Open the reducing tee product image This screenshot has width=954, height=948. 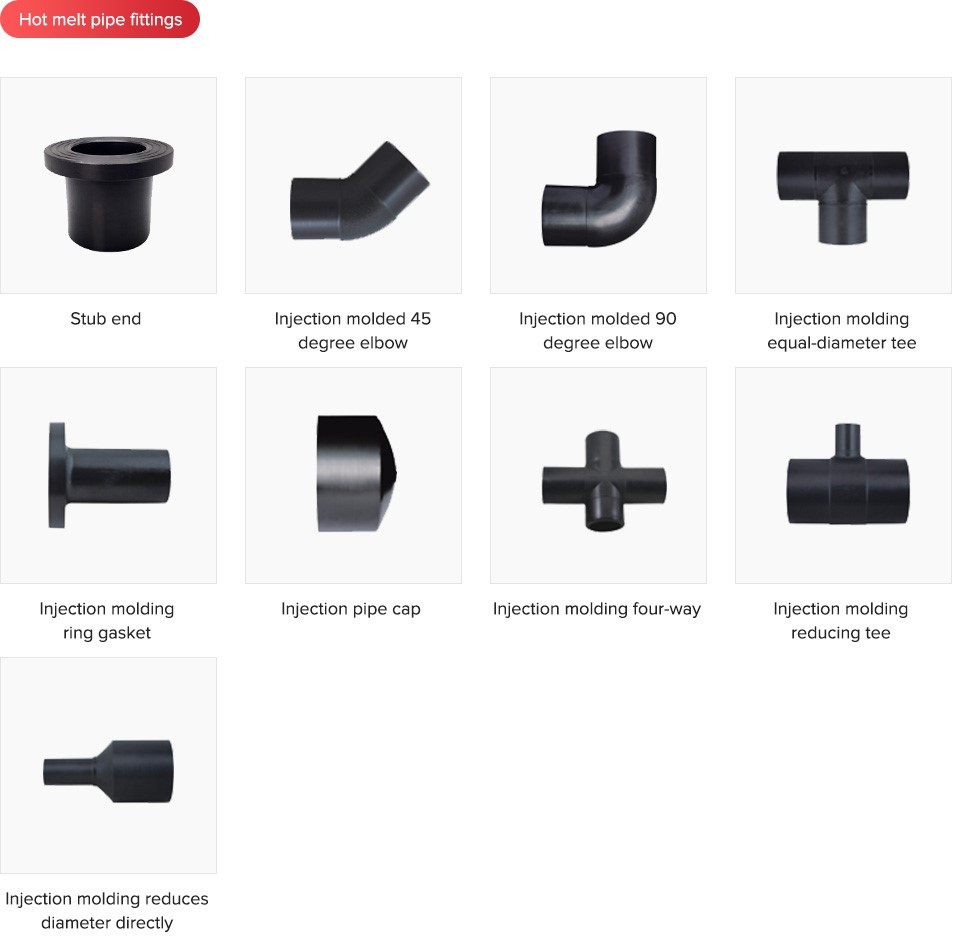click(843, 475)
